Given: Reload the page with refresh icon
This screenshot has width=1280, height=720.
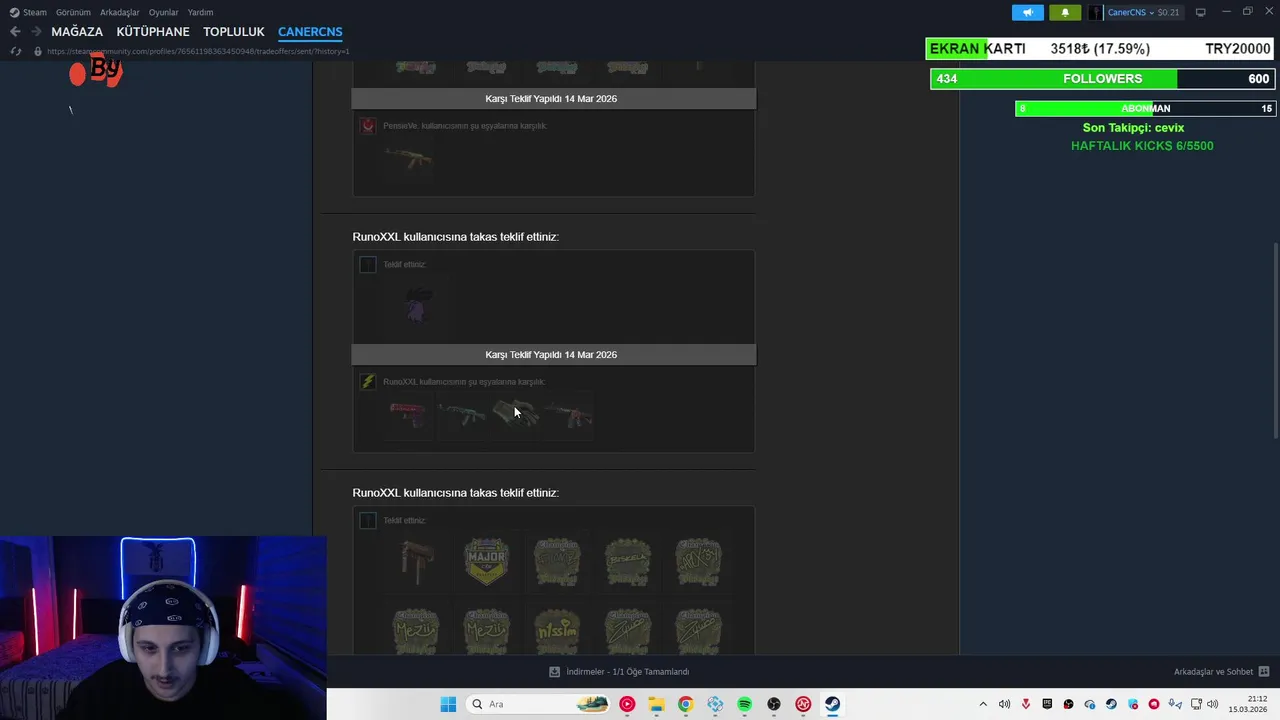Looking at the screenshot, I should point(15,51).
